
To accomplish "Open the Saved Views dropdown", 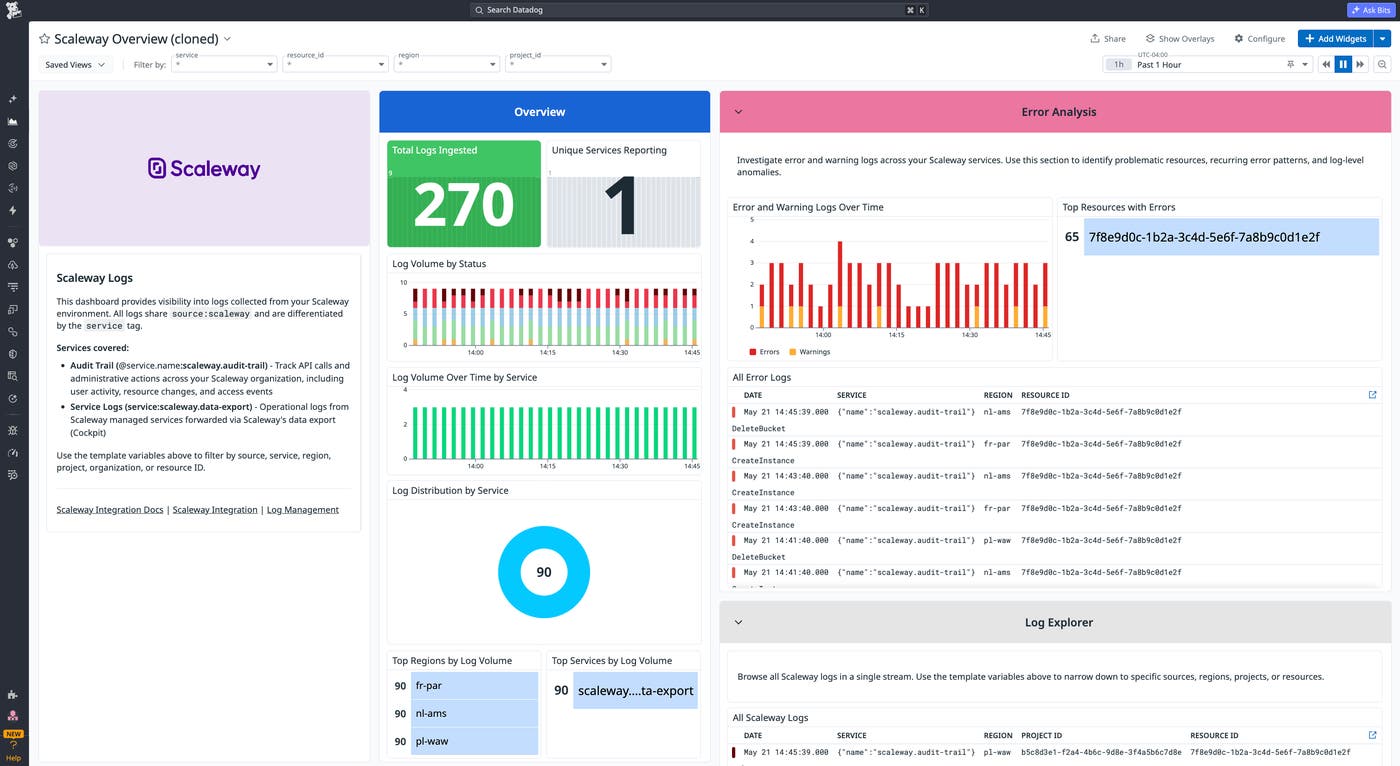I will pyautogui.click(x=74, y=64).
